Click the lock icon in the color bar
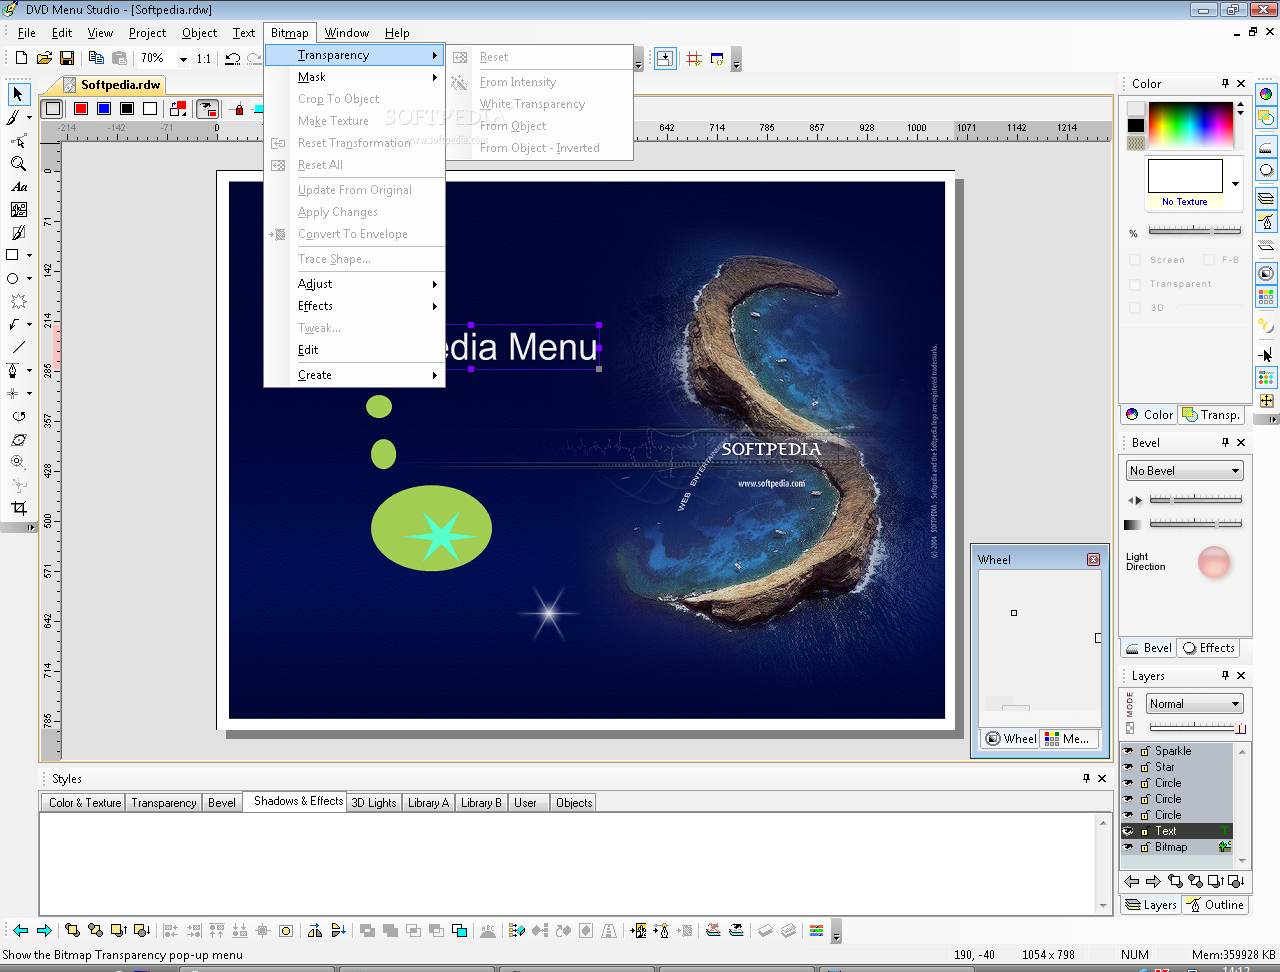 pyautogui.click(x=238, y=108)
